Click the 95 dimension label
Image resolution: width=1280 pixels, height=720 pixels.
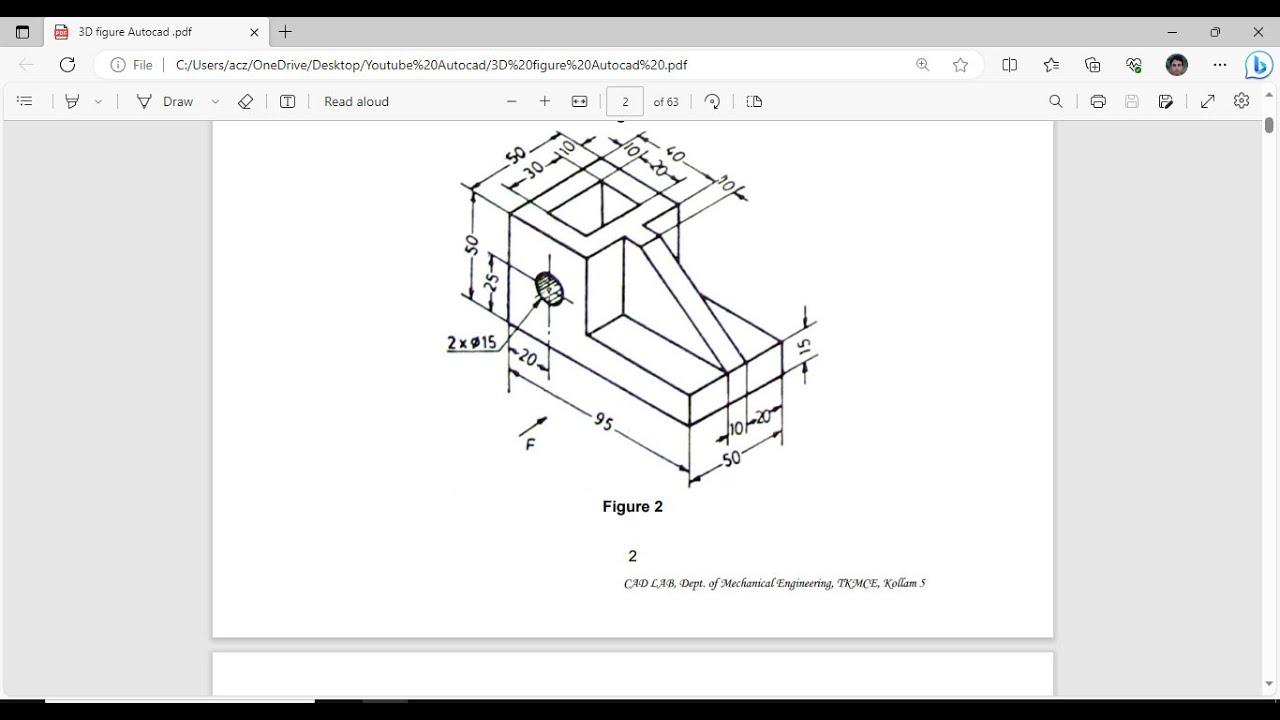(603, 422)
